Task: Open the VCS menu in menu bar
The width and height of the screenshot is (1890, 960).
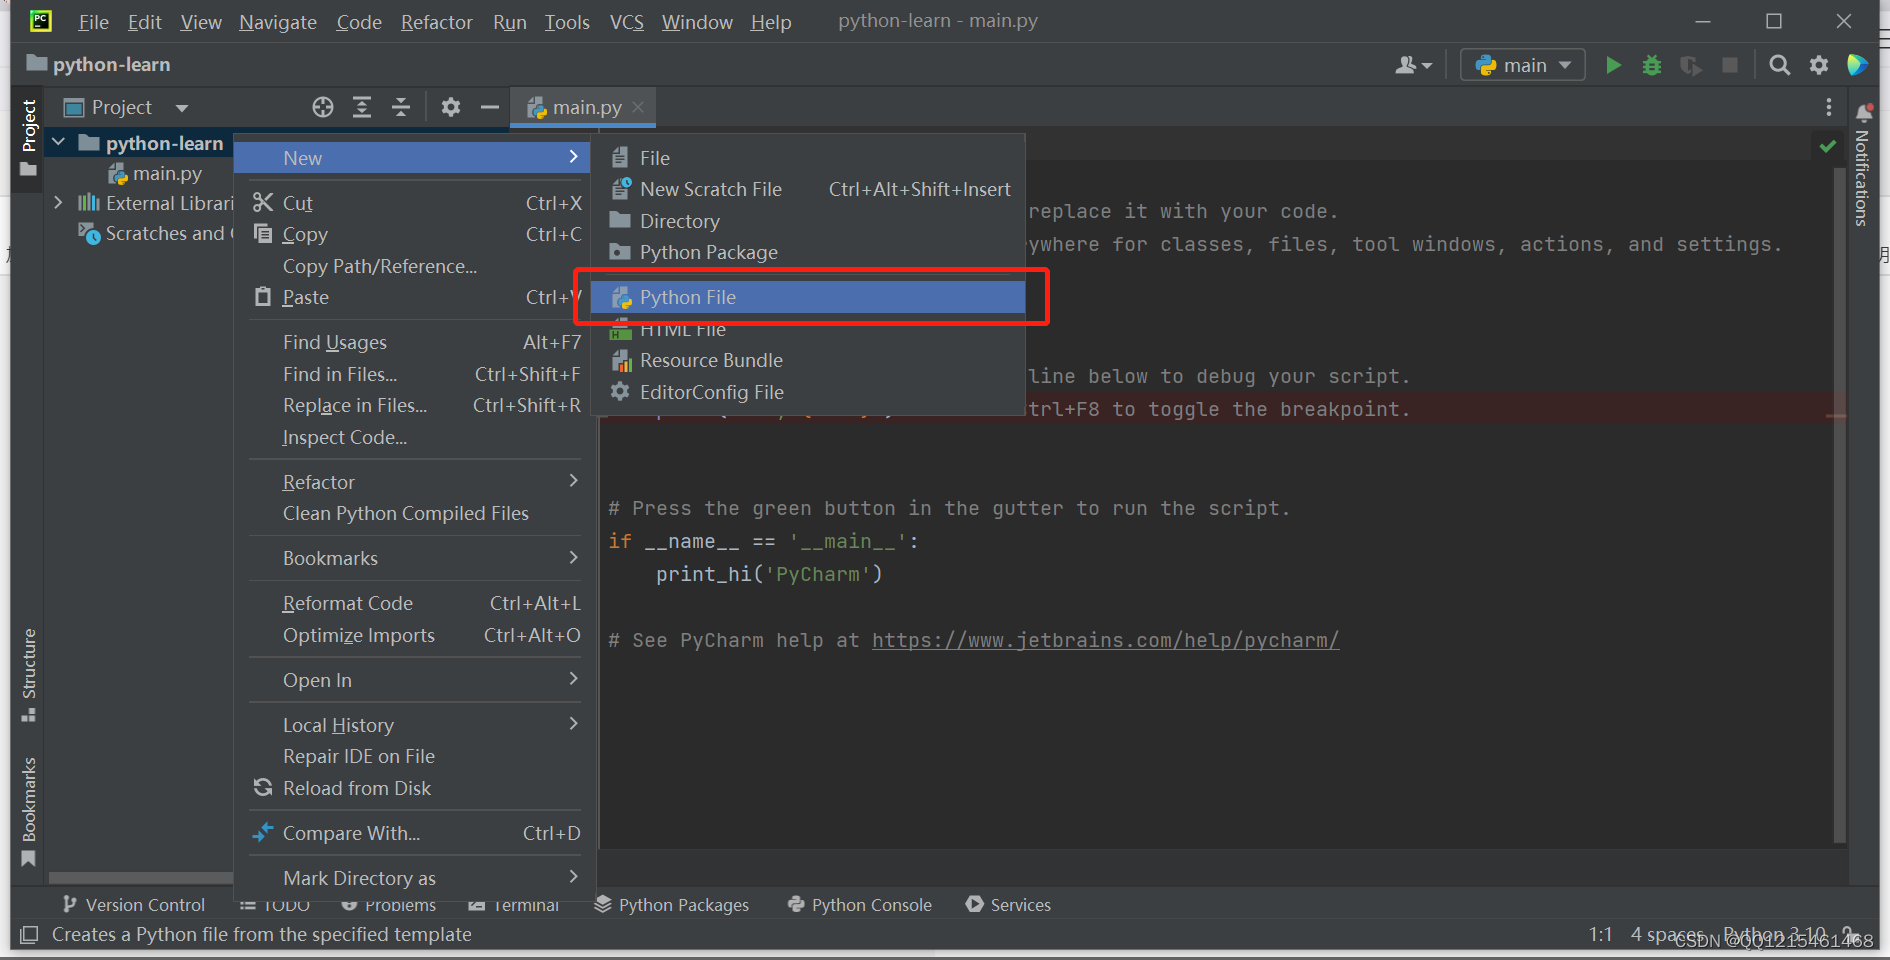Action: click(627, 22)
